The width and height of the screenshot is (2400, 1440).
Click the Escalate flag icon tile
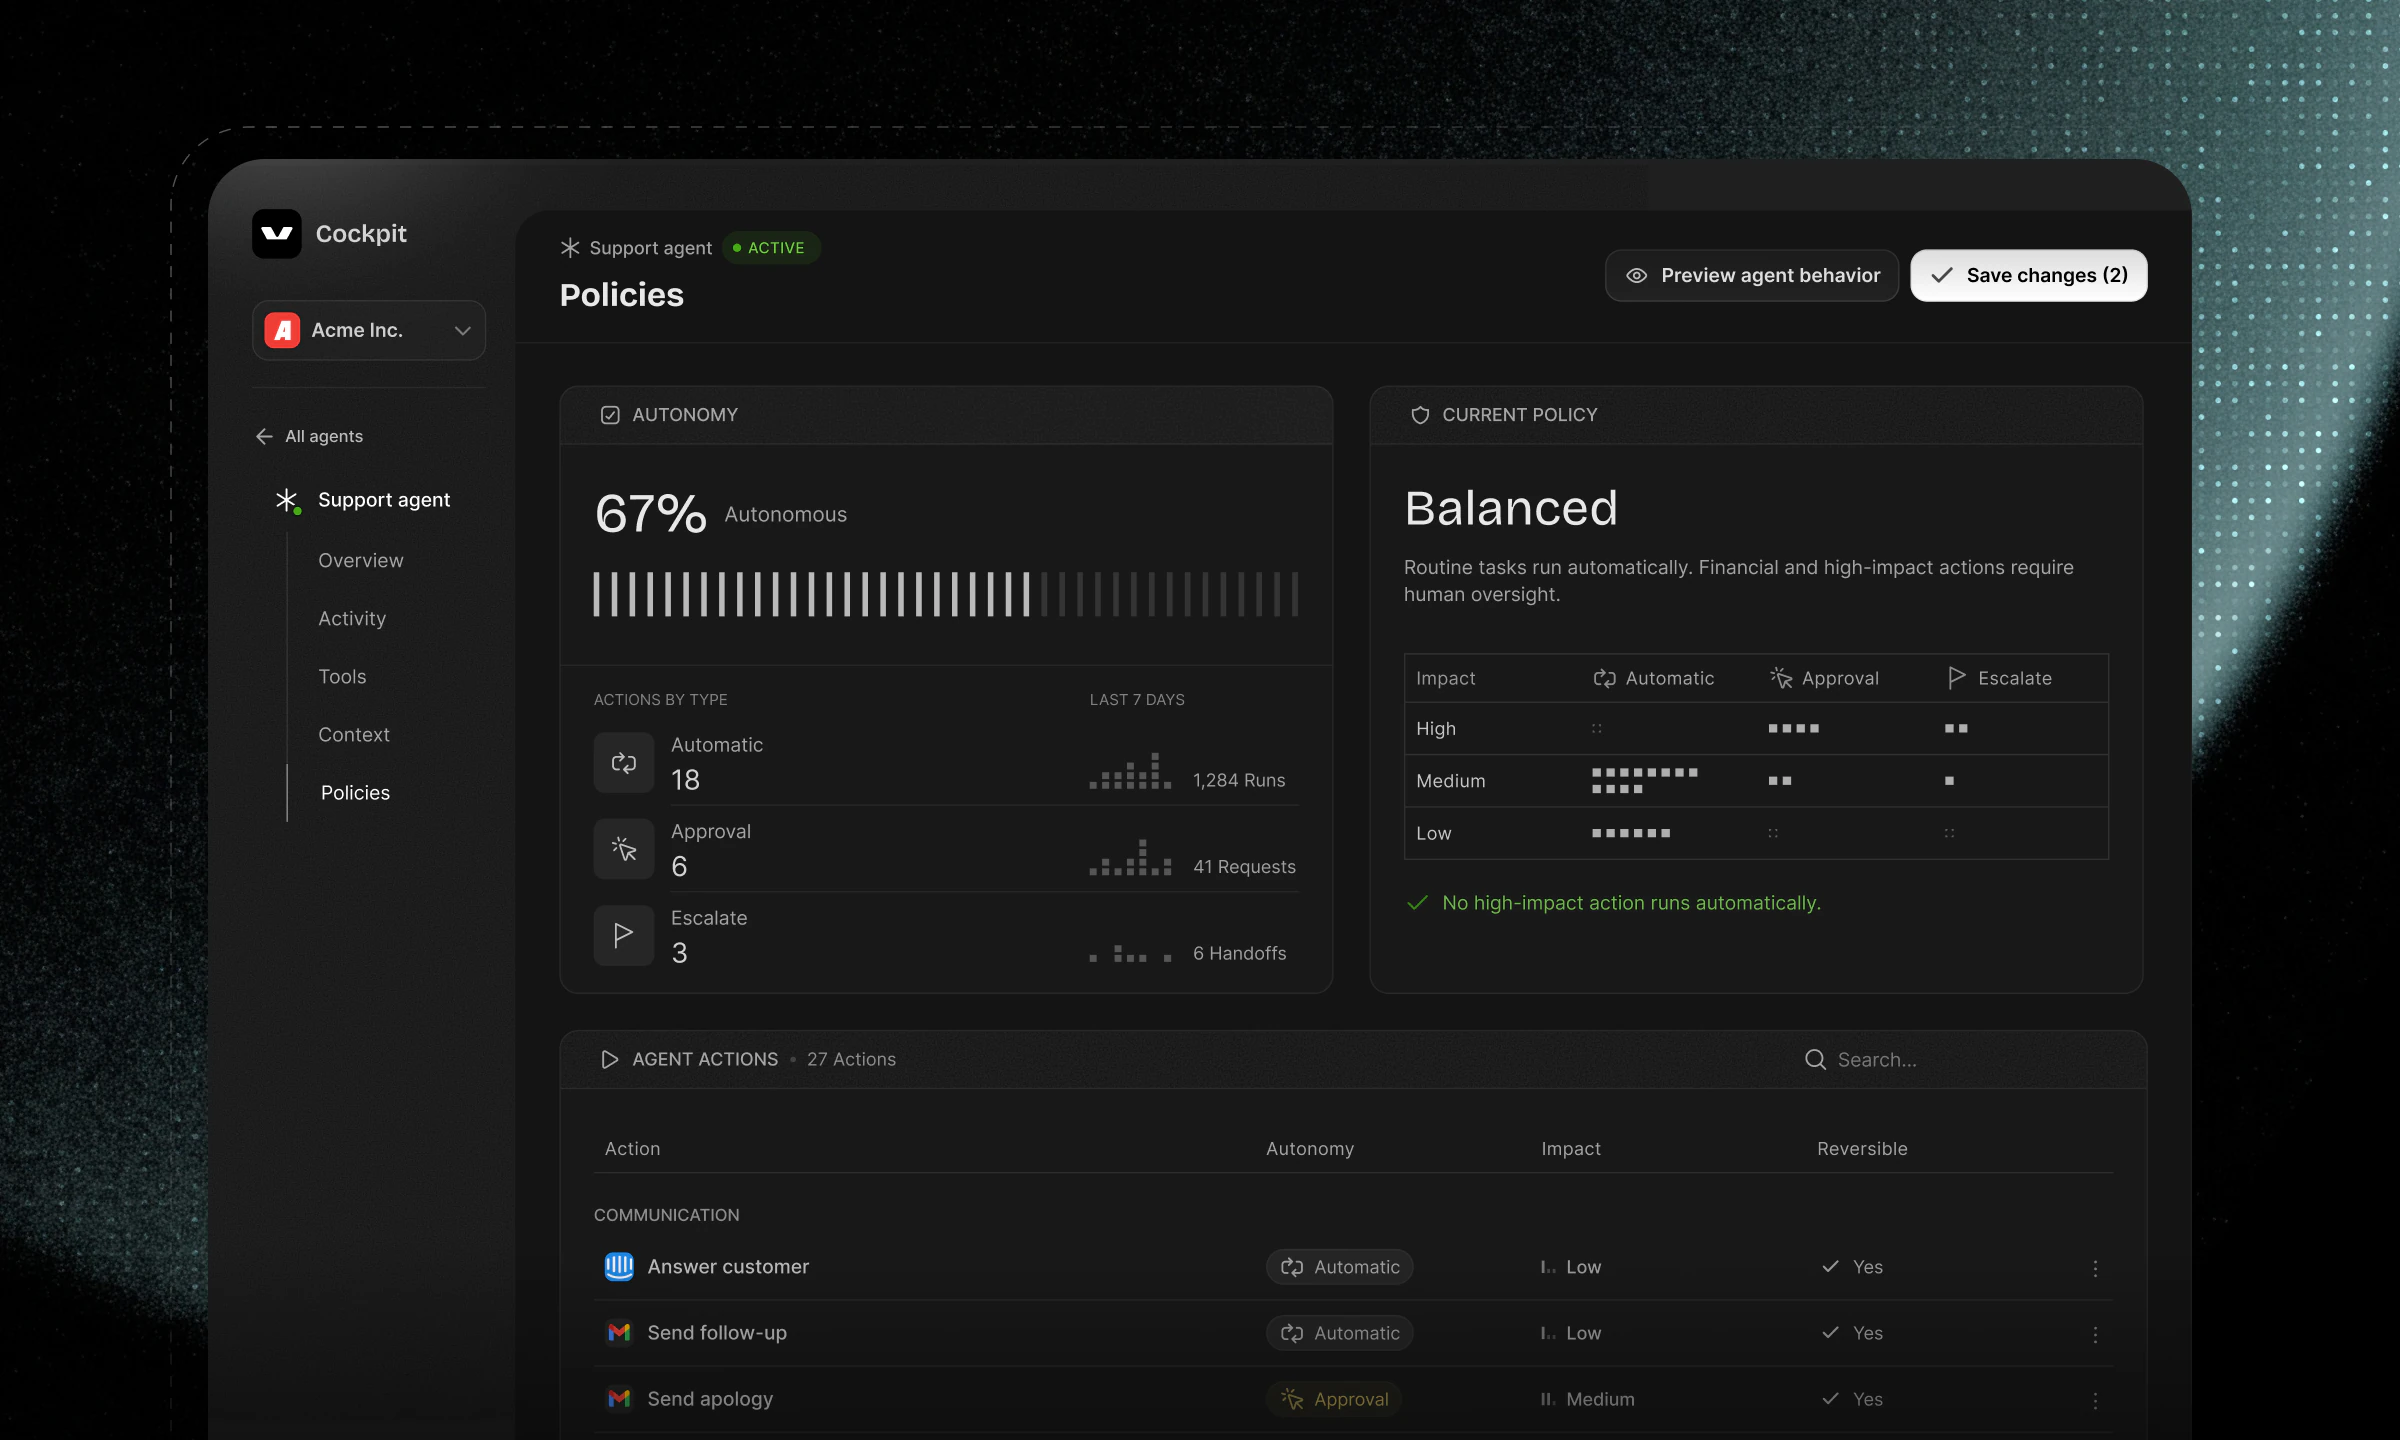624,935
